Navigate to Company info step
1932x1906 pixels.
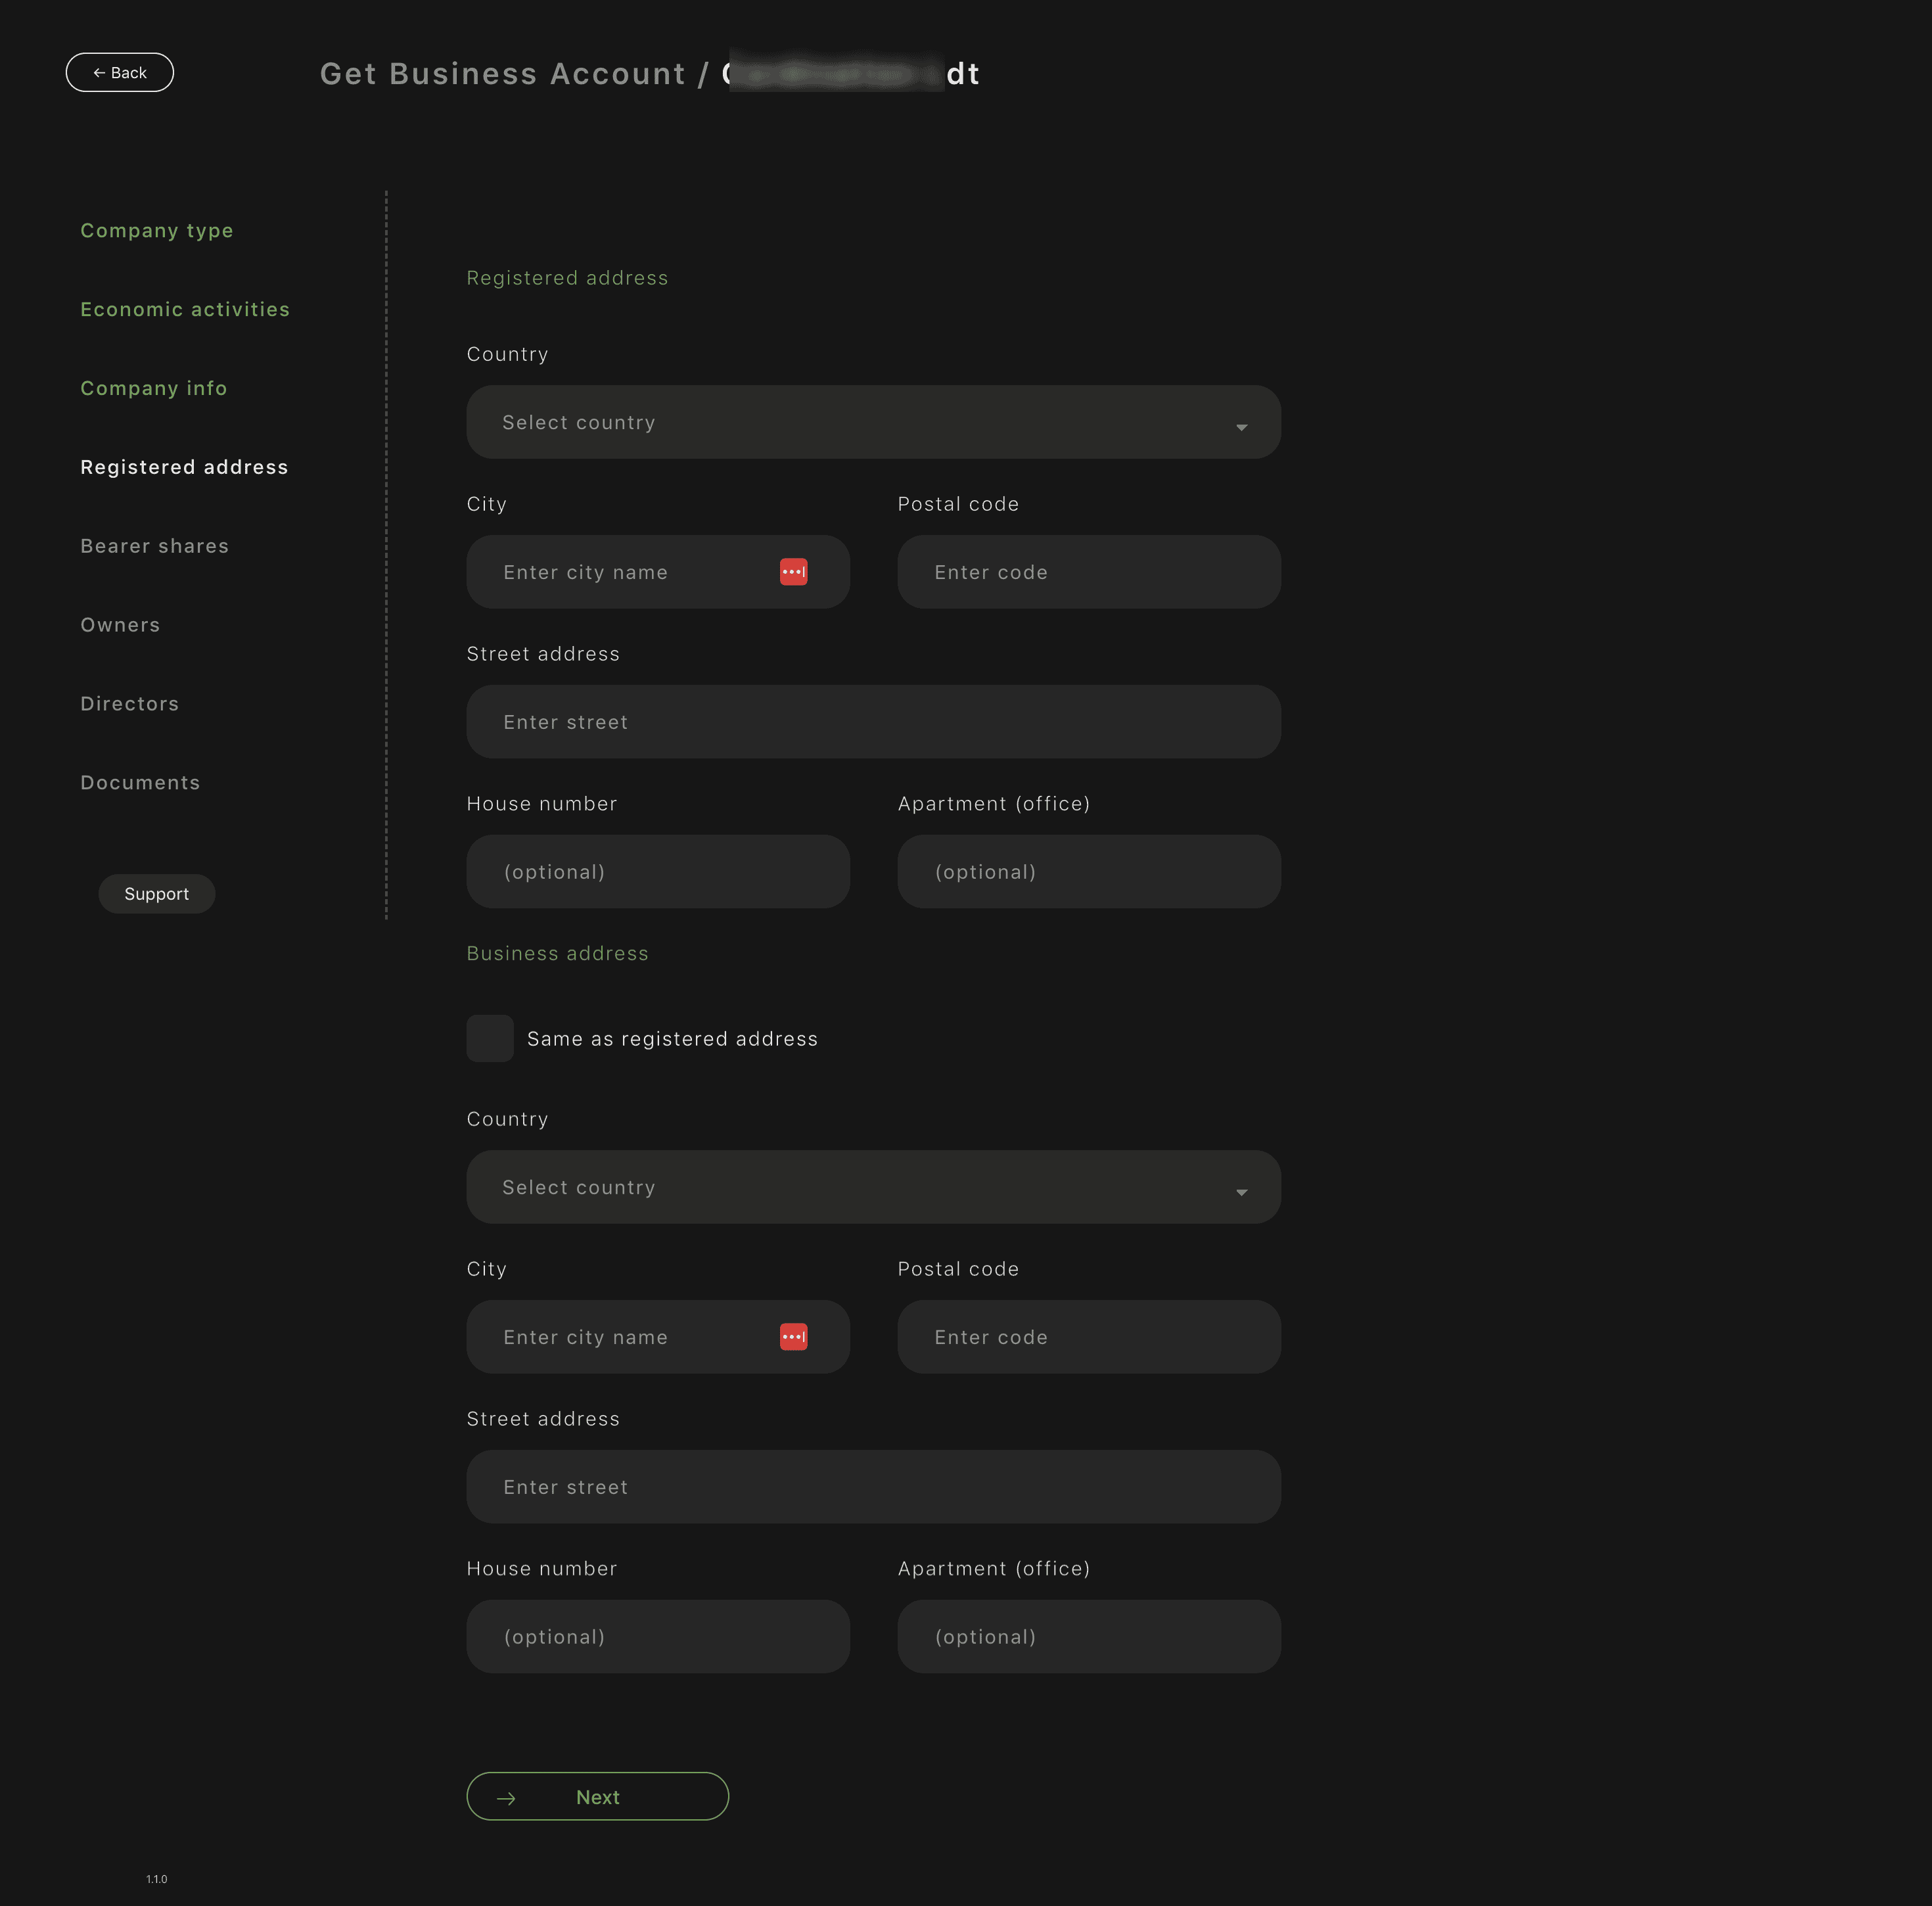[154, 388]
